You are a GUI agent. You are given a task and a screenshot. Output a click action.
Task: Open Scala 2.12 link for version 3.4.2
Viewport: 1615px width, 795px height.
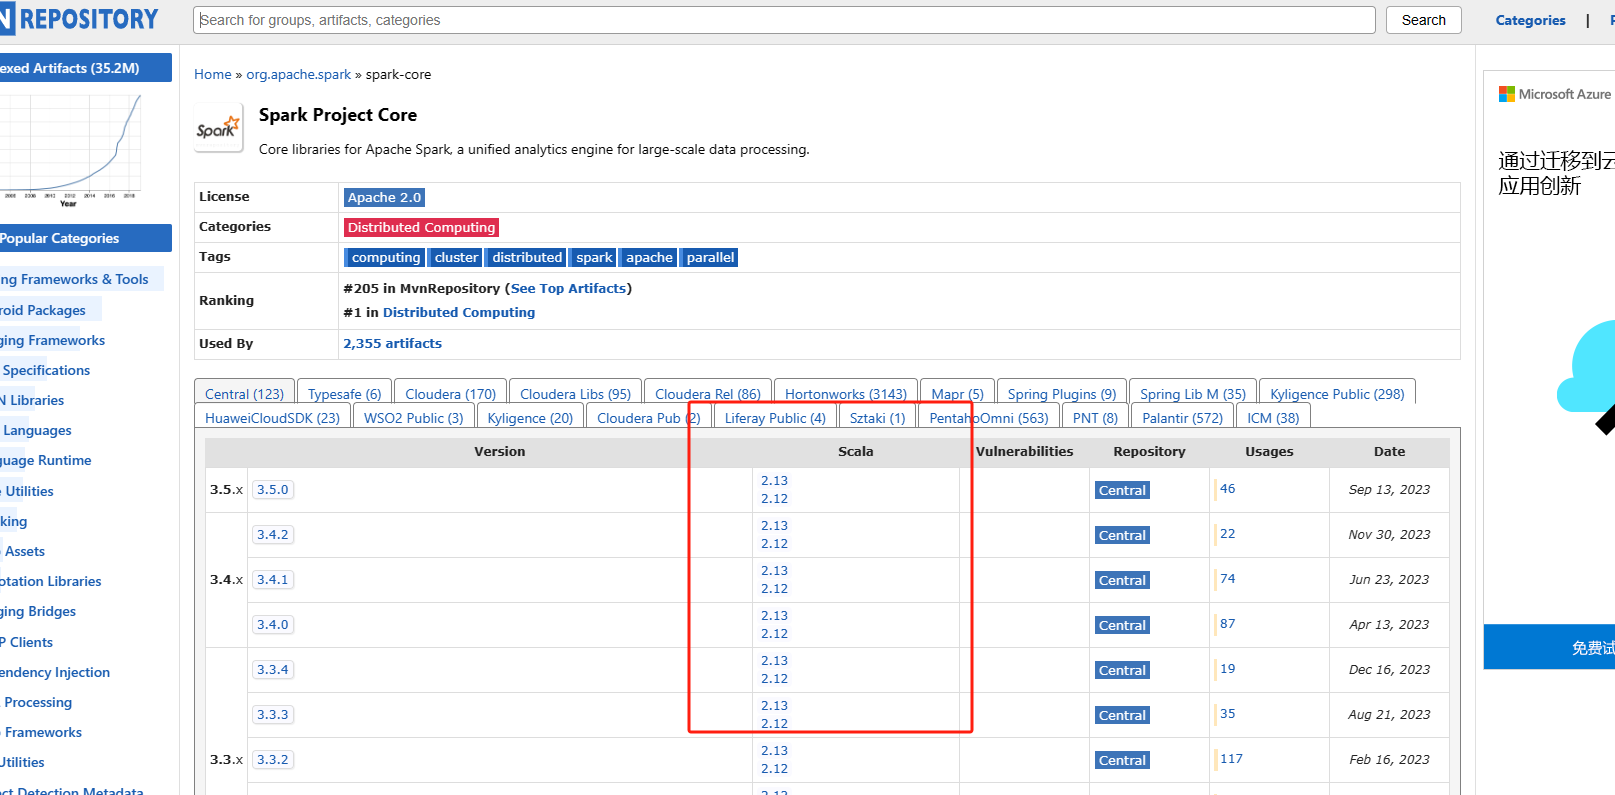pyautogui.click(x=774, y=544)
